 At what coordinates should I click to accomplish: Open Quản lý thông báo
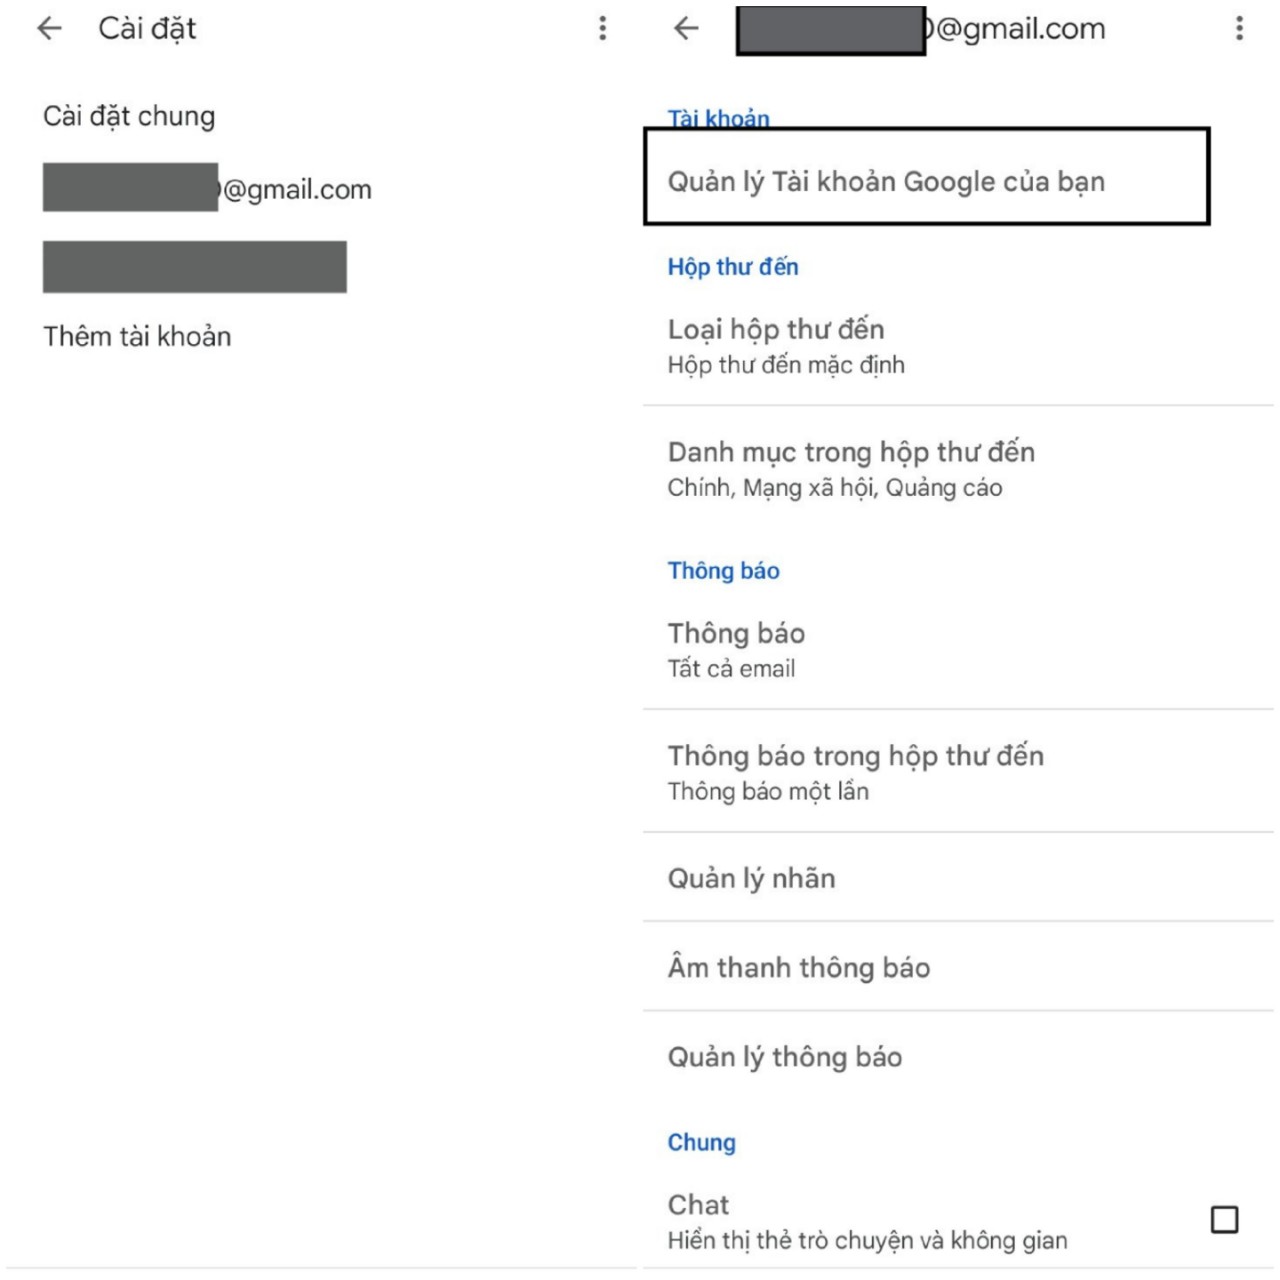click(x=958, y=1056)
